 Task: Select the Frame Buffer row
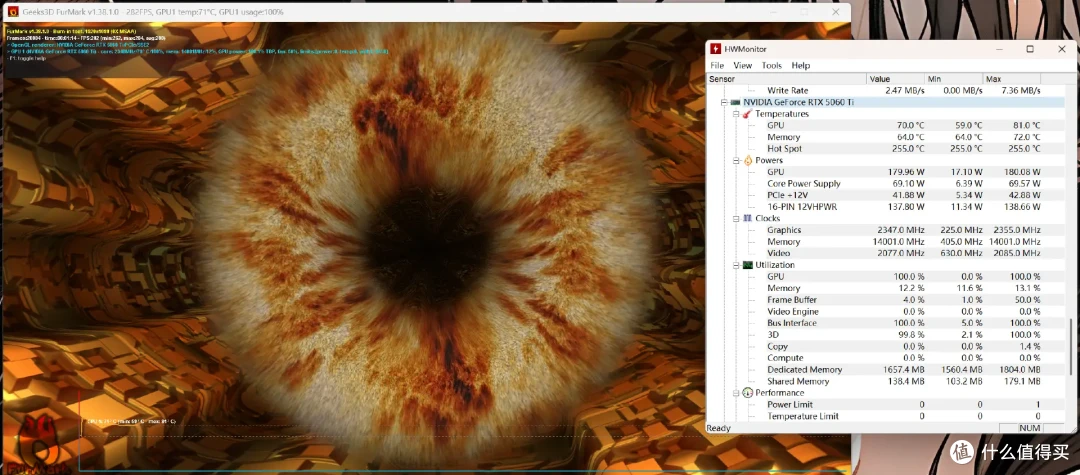point(887,300)
